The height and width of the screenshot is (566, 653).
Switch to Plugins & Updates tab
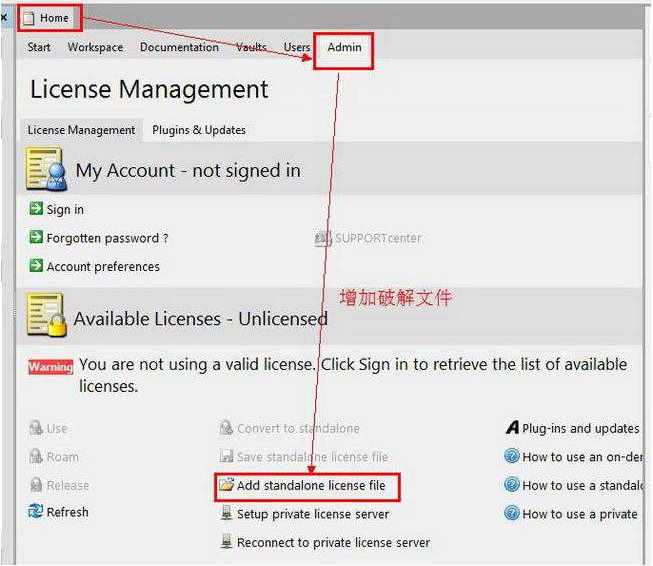pos(199,130)
